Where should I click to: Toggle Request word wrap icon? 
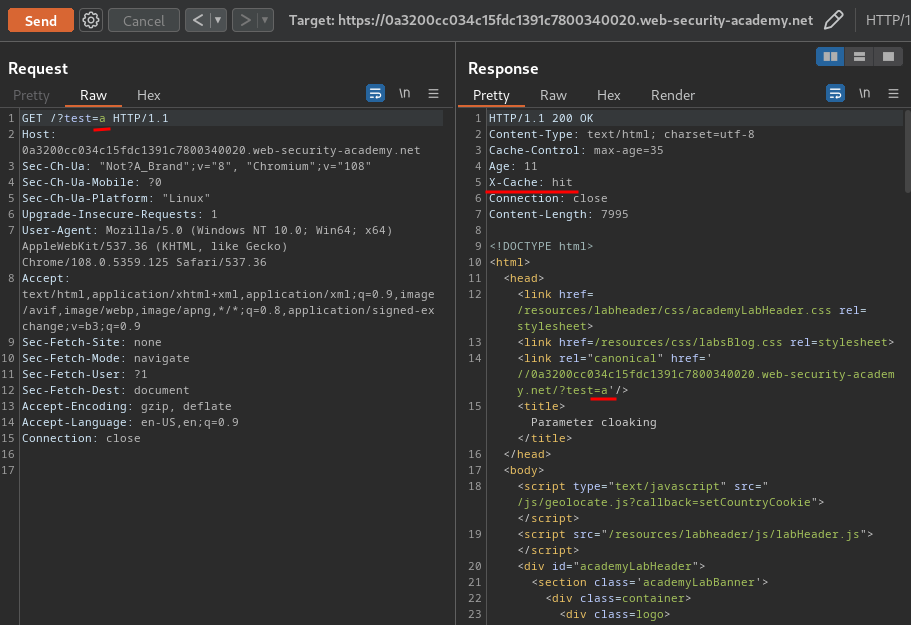[x=375, y=93]
